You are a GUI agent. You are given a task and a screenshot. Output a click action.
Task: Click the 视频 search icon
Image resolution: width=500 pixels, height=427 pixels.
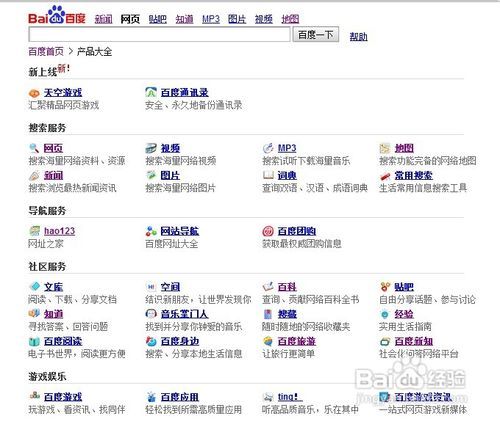pos(151,148)
